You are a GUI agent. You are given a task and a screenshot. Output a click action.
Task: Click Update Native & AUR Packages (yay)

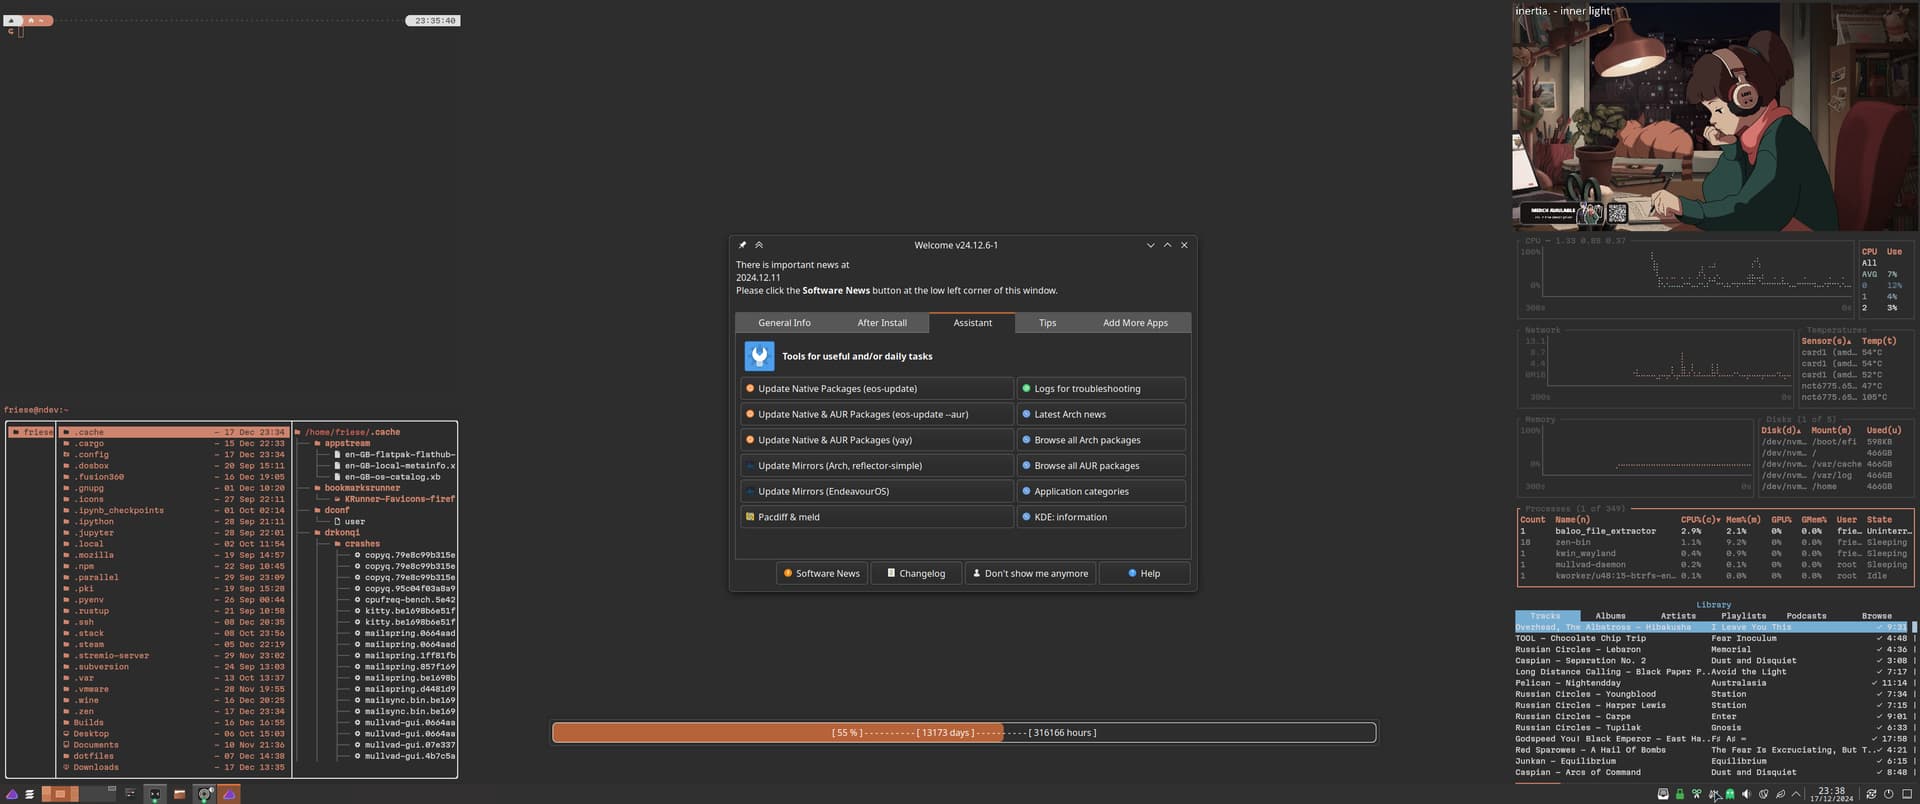tap(877, 440)
